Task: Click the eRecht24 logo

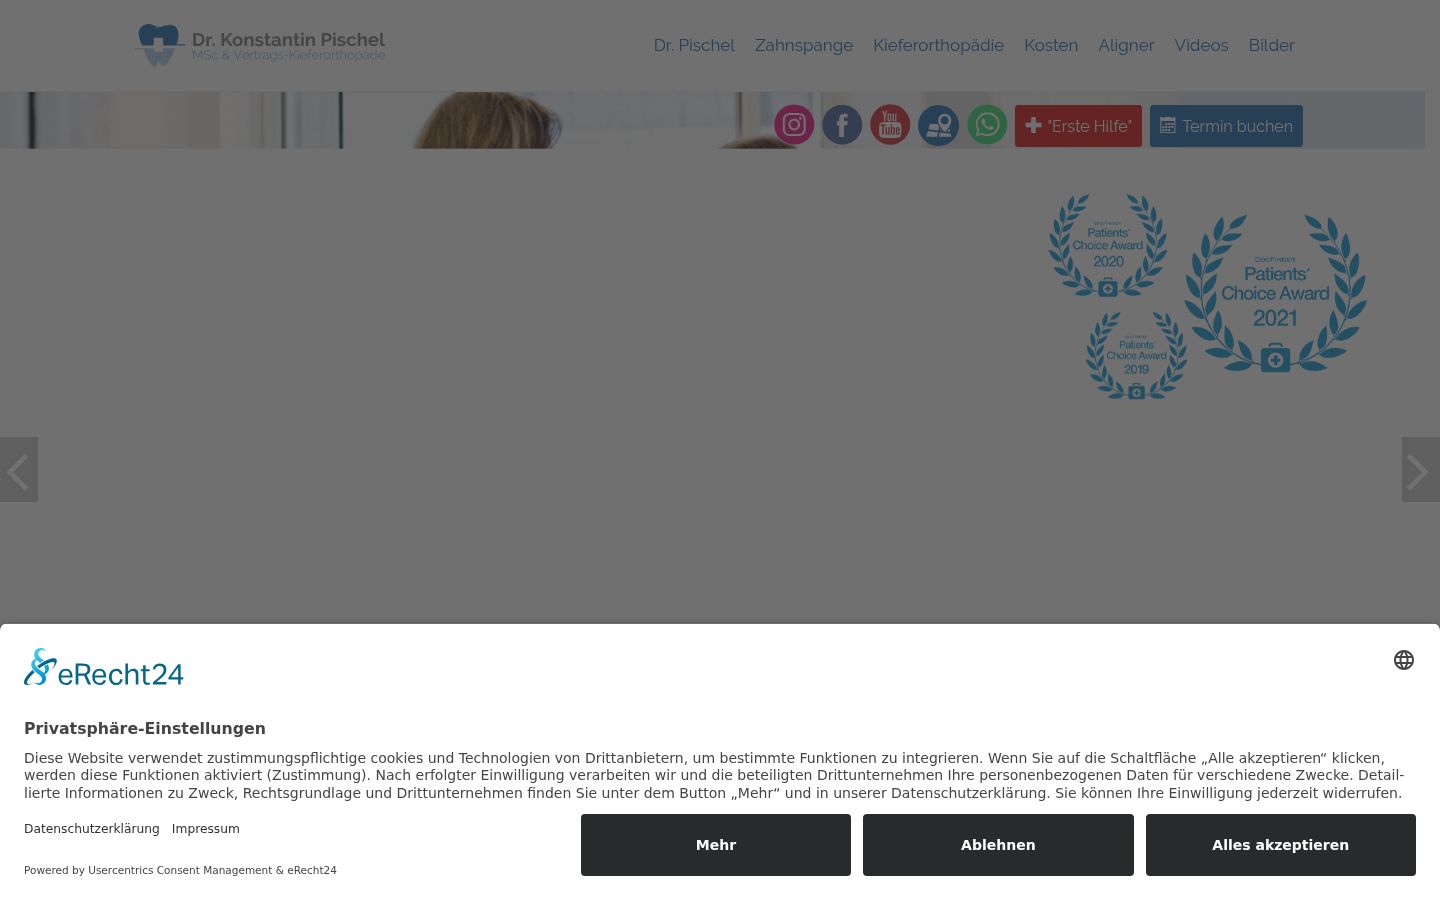Action: [x=104, y=668]
